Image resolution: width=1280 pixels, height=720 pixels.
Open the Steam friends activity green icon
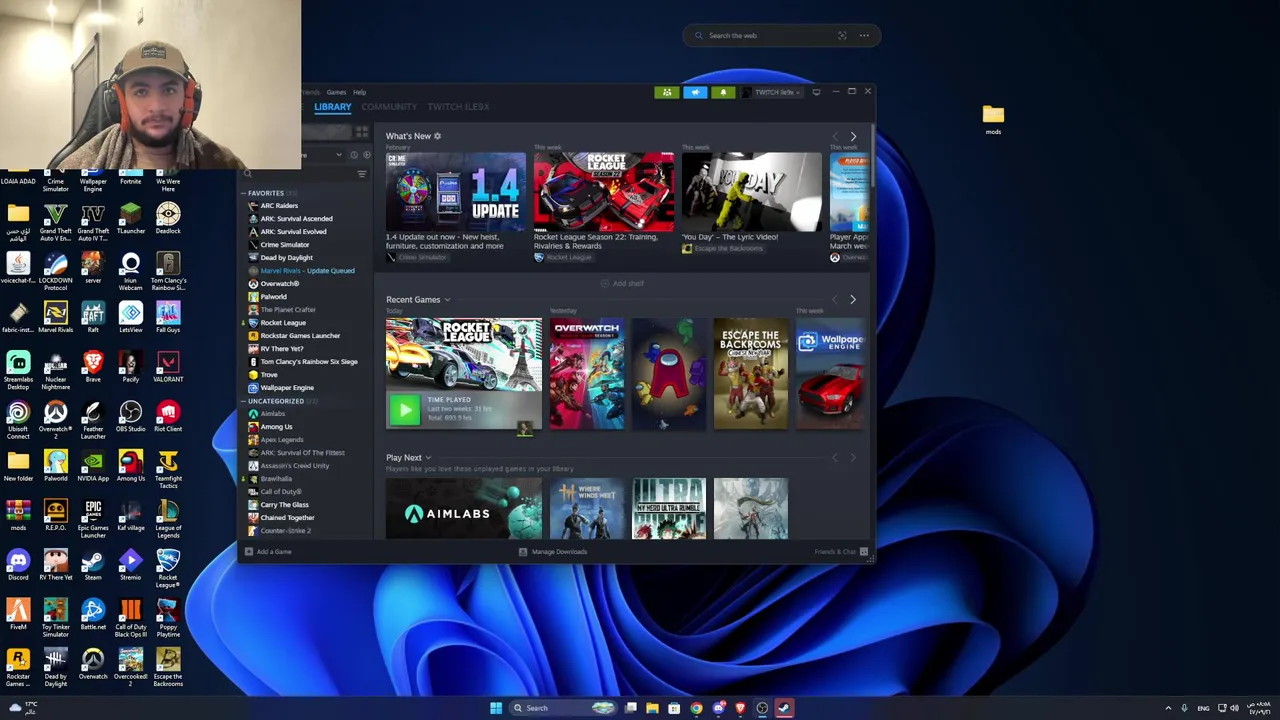[667, 92]
